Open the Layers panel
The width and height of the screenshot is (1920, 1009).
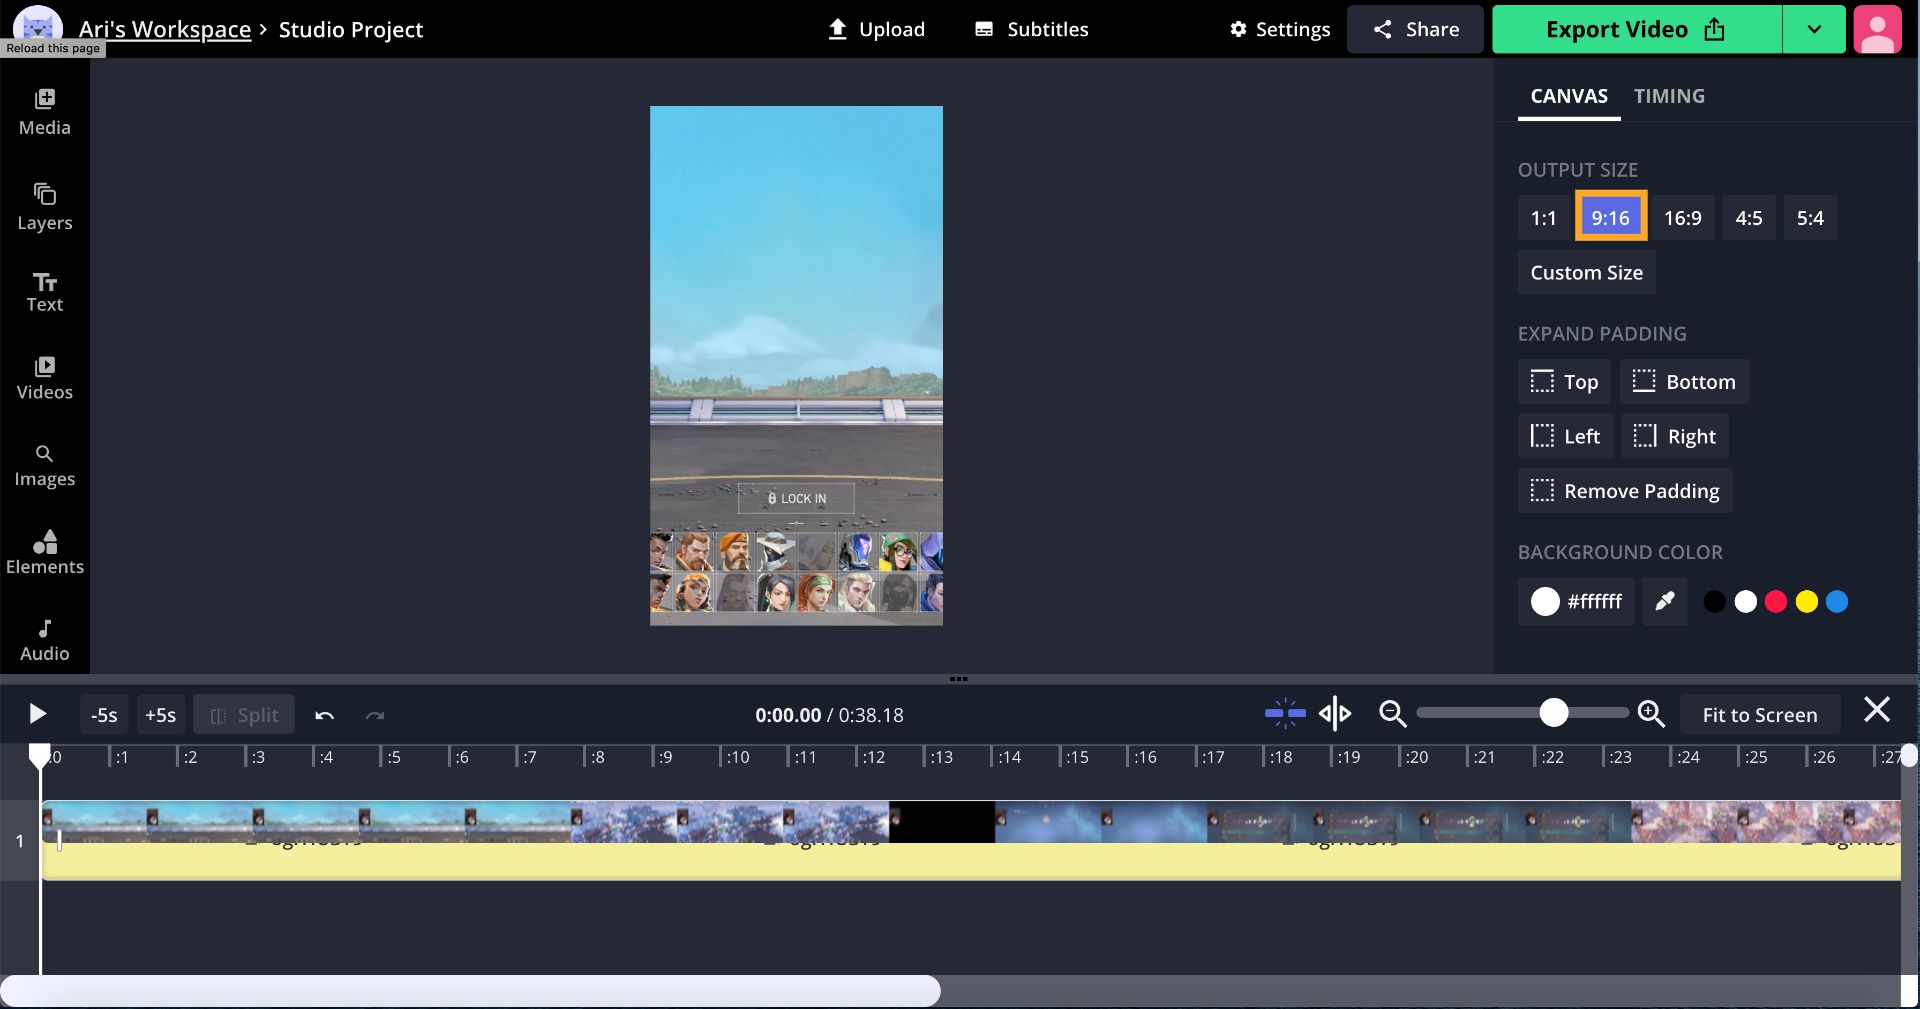click(x=45, y=207)
